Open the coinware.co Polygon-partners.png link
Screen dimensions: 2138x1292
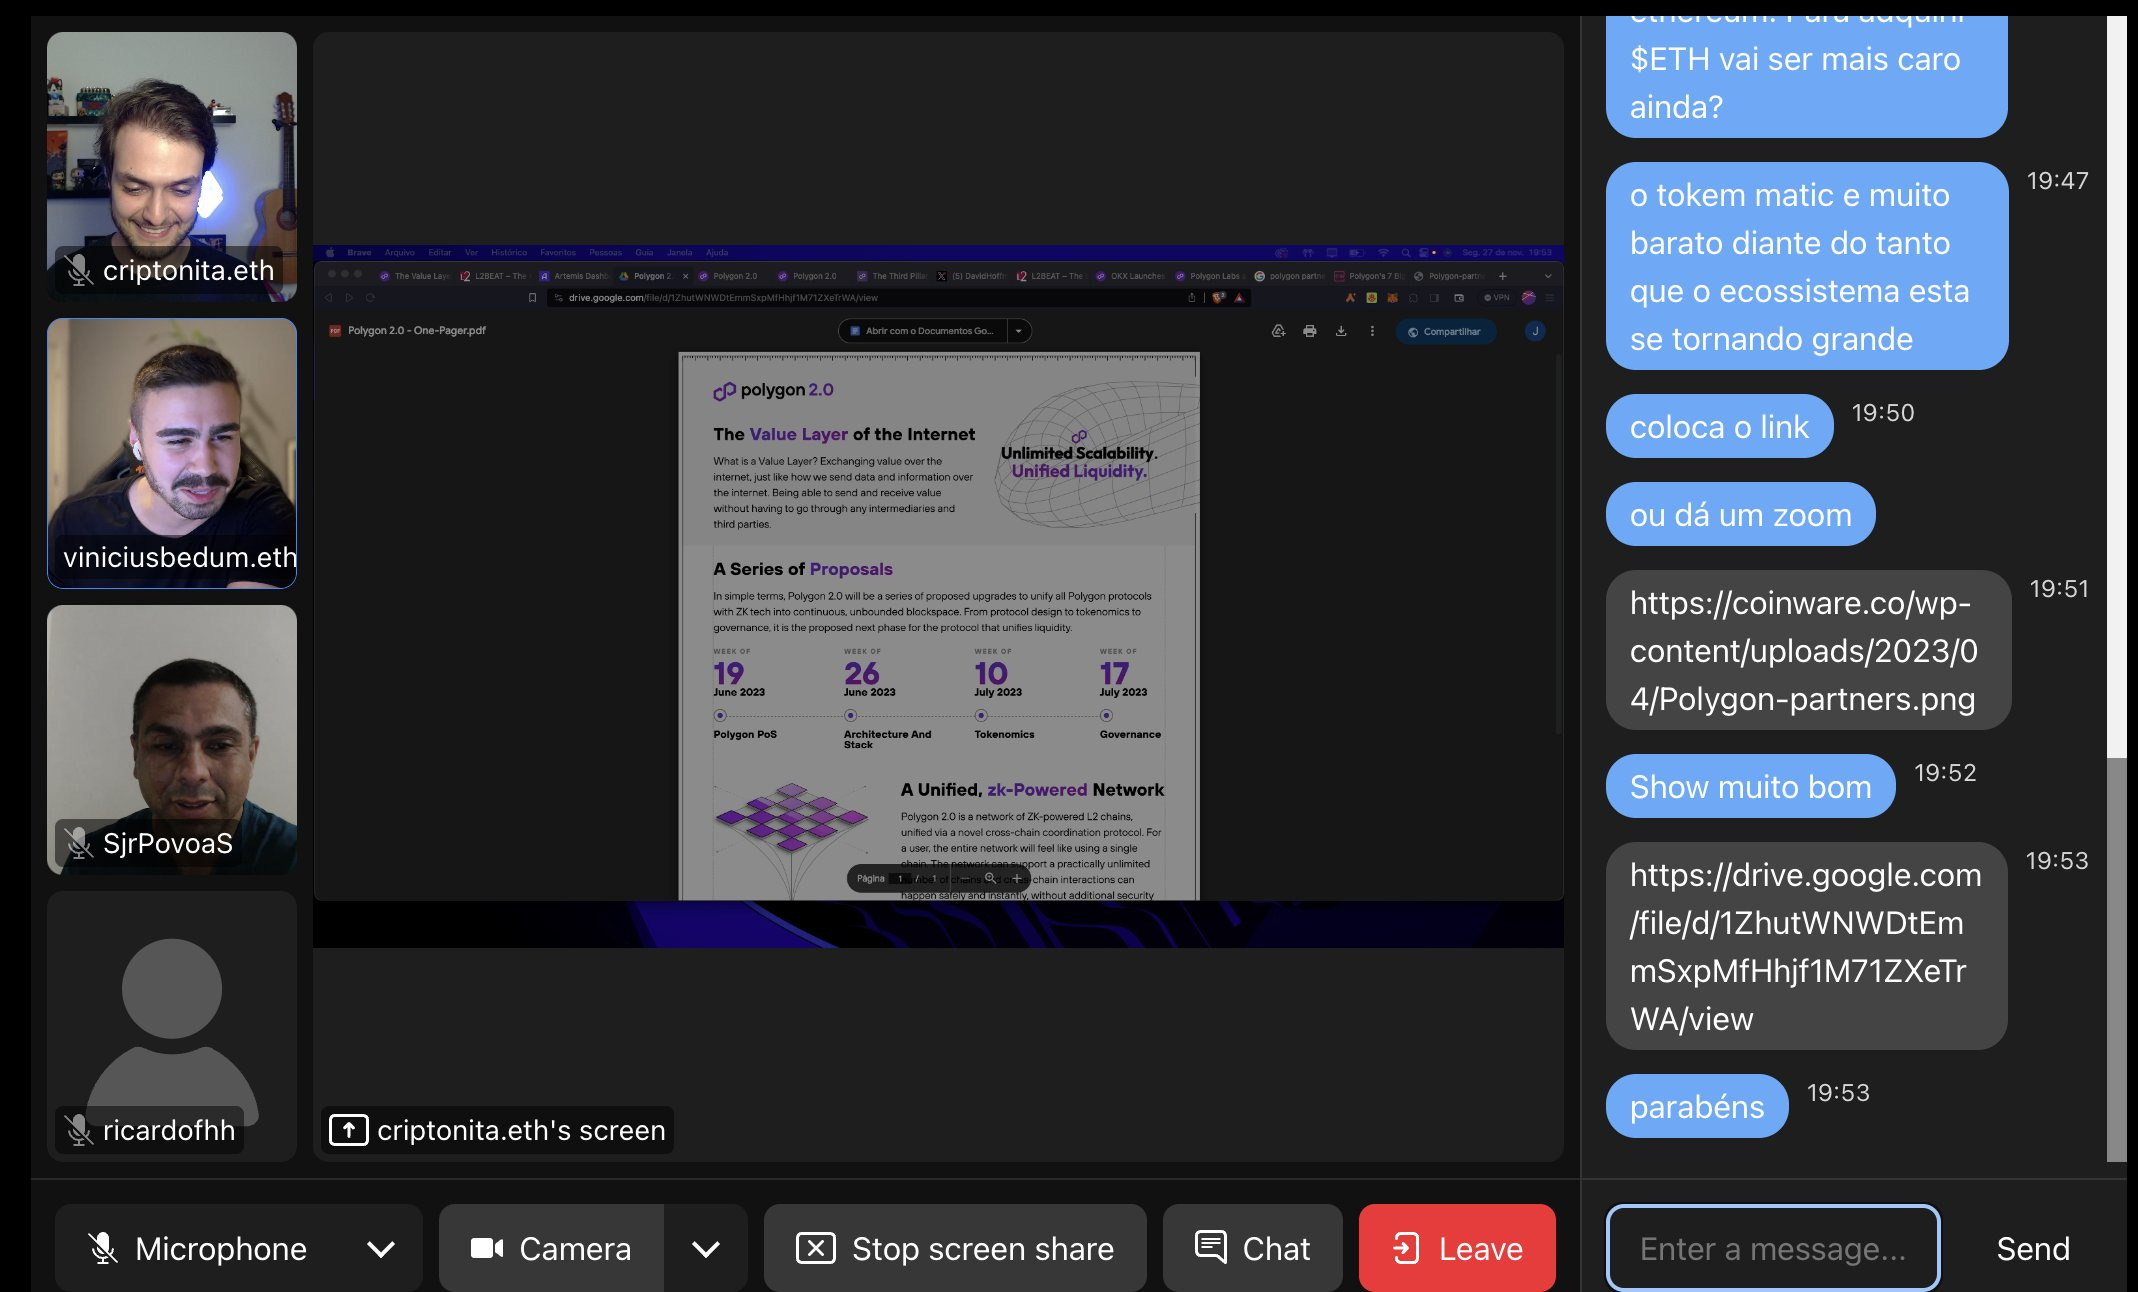click(1803, 650)
